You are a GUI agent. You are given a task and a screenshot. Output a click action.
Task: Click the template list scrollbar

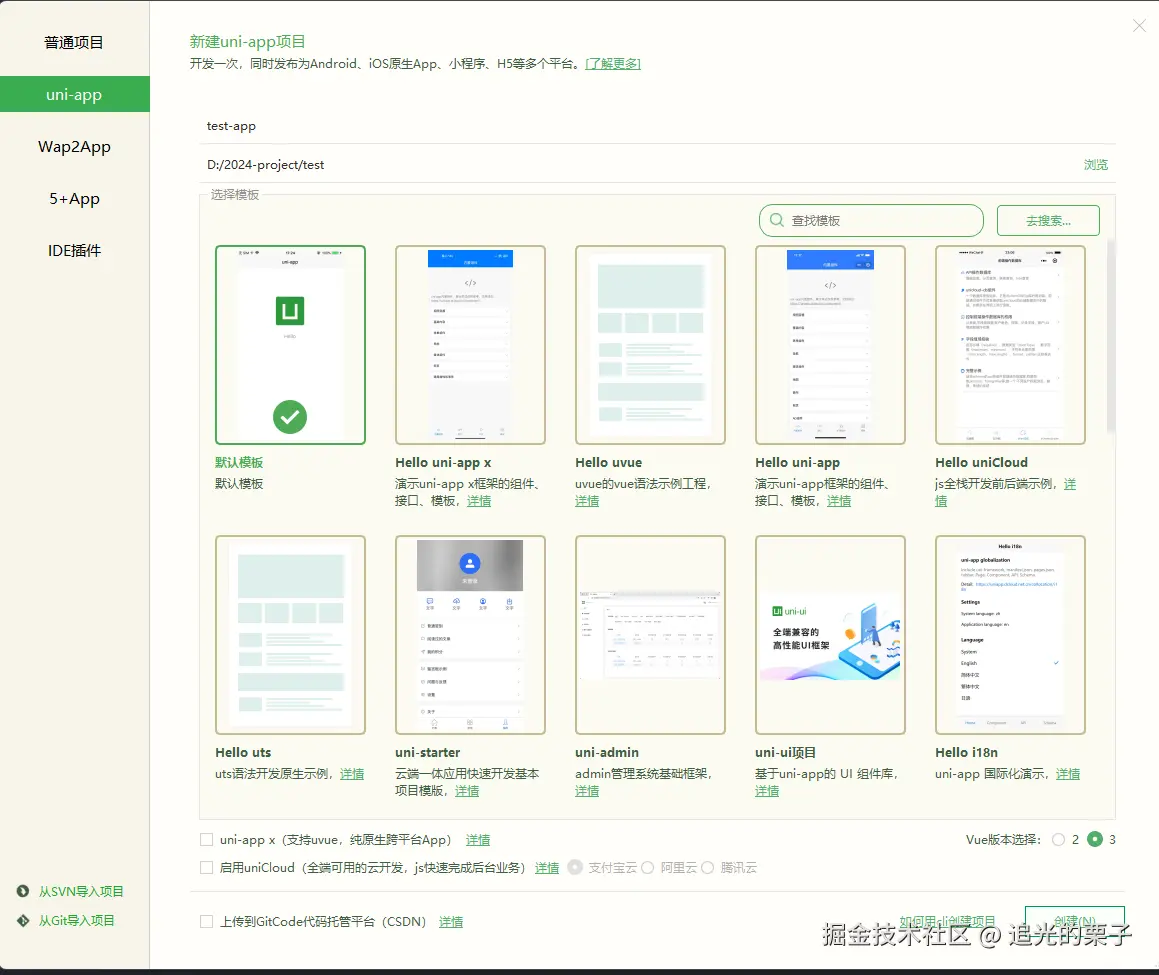[1111, 336]
